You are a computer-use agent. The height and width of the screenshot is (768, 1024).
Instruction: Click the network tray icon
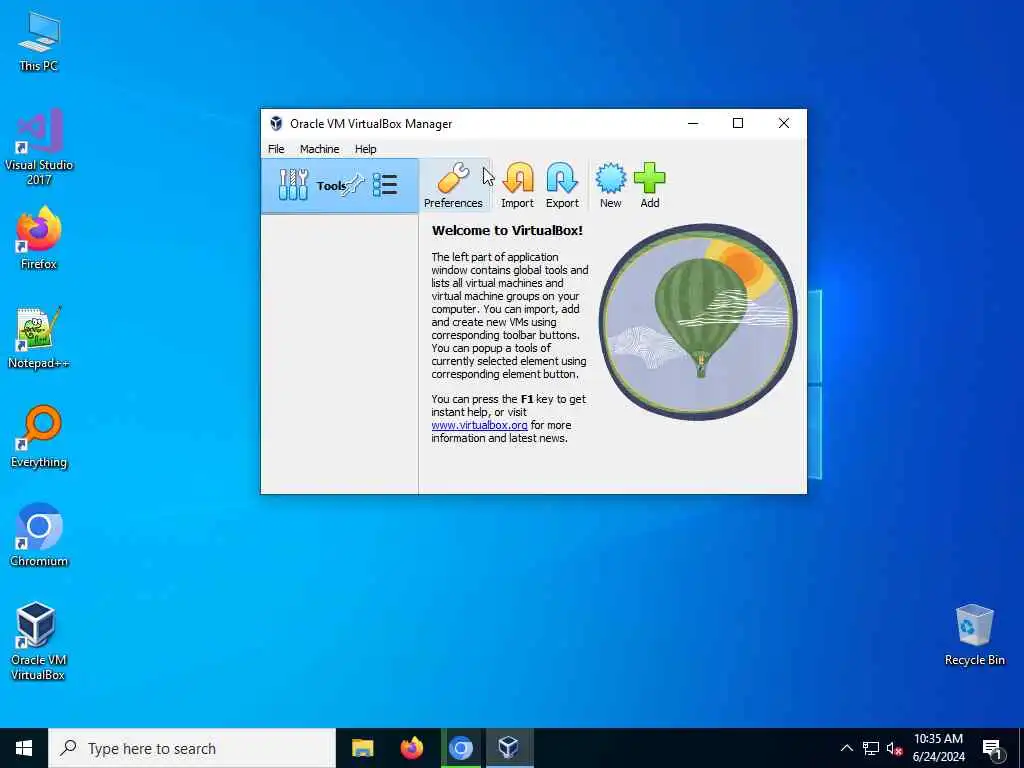870,748
